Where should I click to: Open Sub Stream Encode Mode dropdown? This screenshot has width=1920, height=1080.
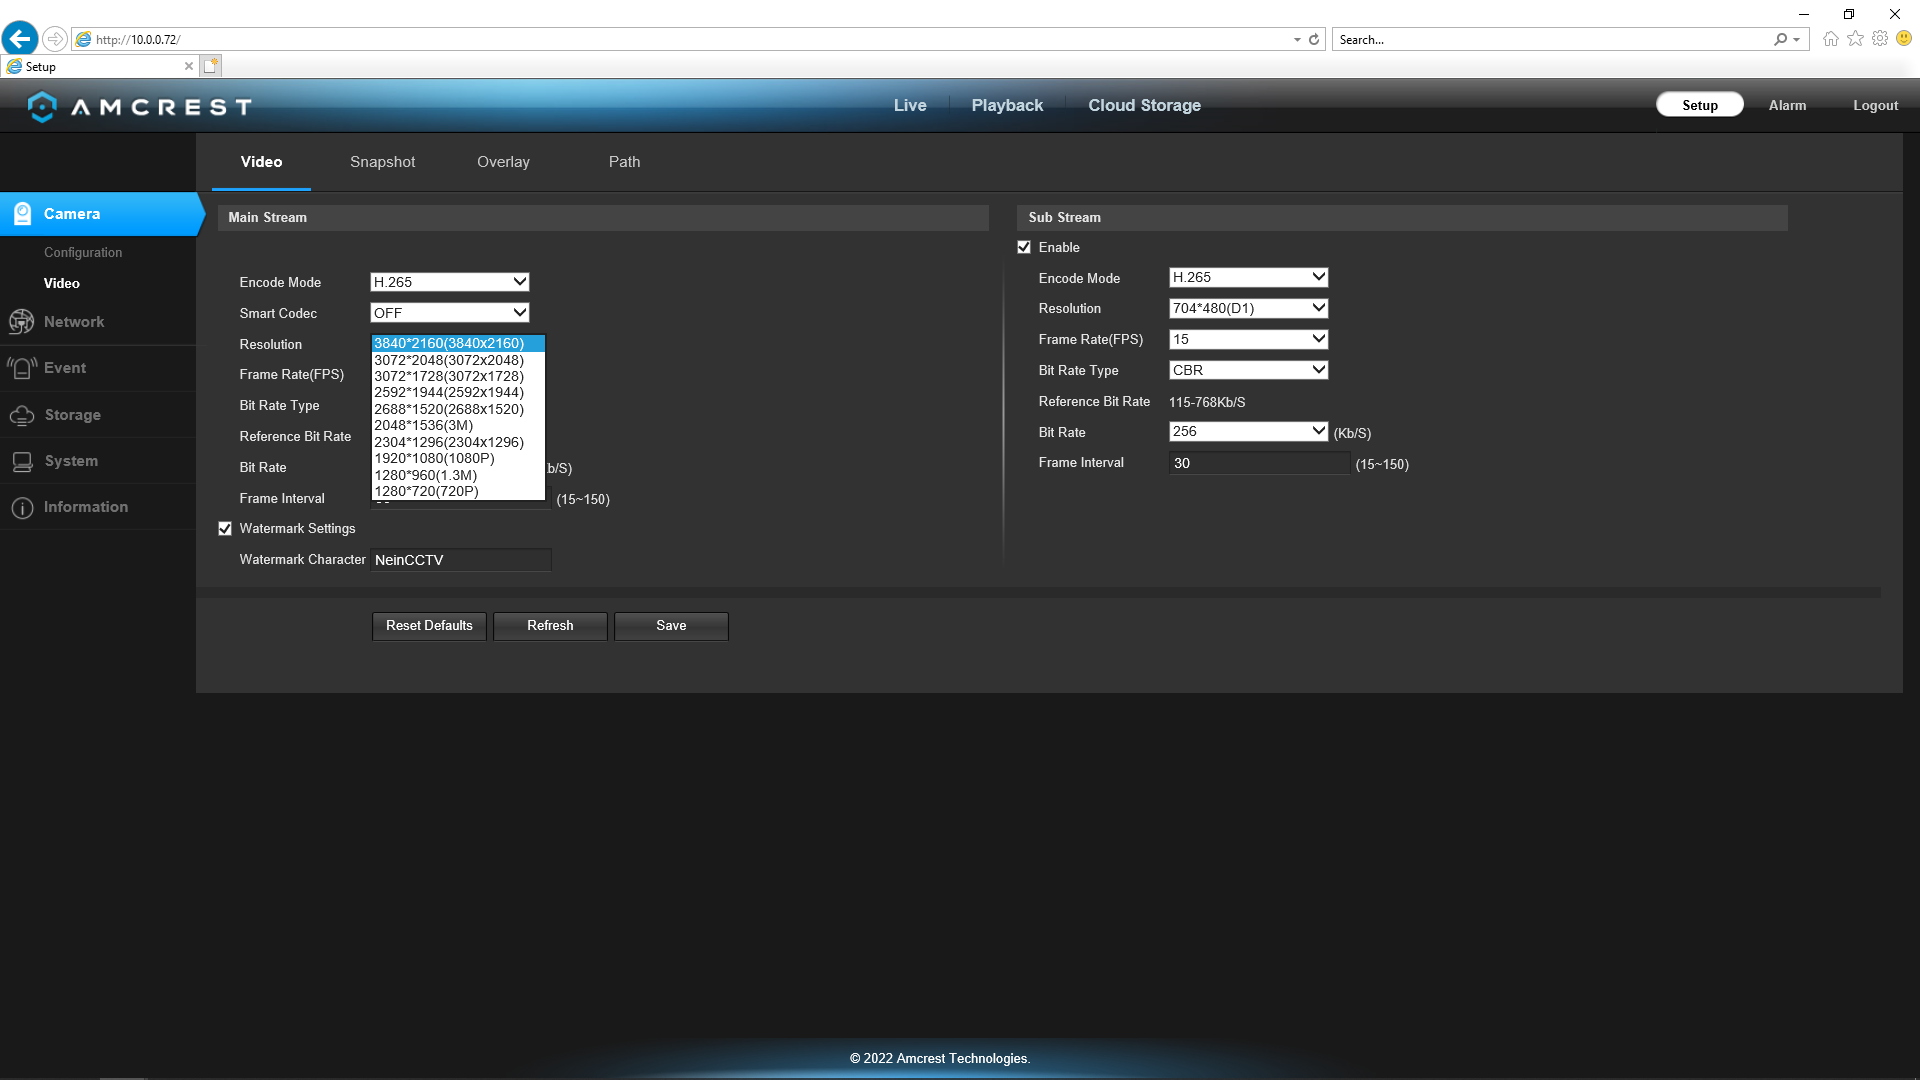[1249, 277]
